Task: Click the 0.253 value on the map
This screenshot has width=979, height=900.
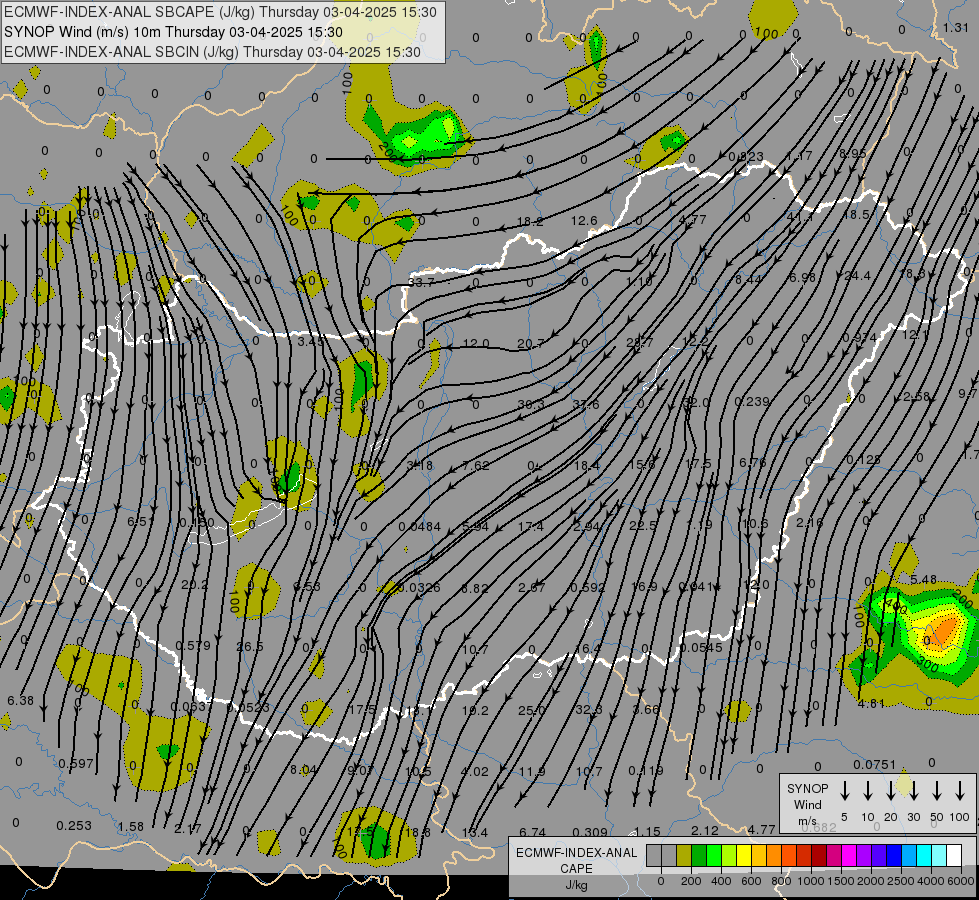Action: (x=74, y=825)
